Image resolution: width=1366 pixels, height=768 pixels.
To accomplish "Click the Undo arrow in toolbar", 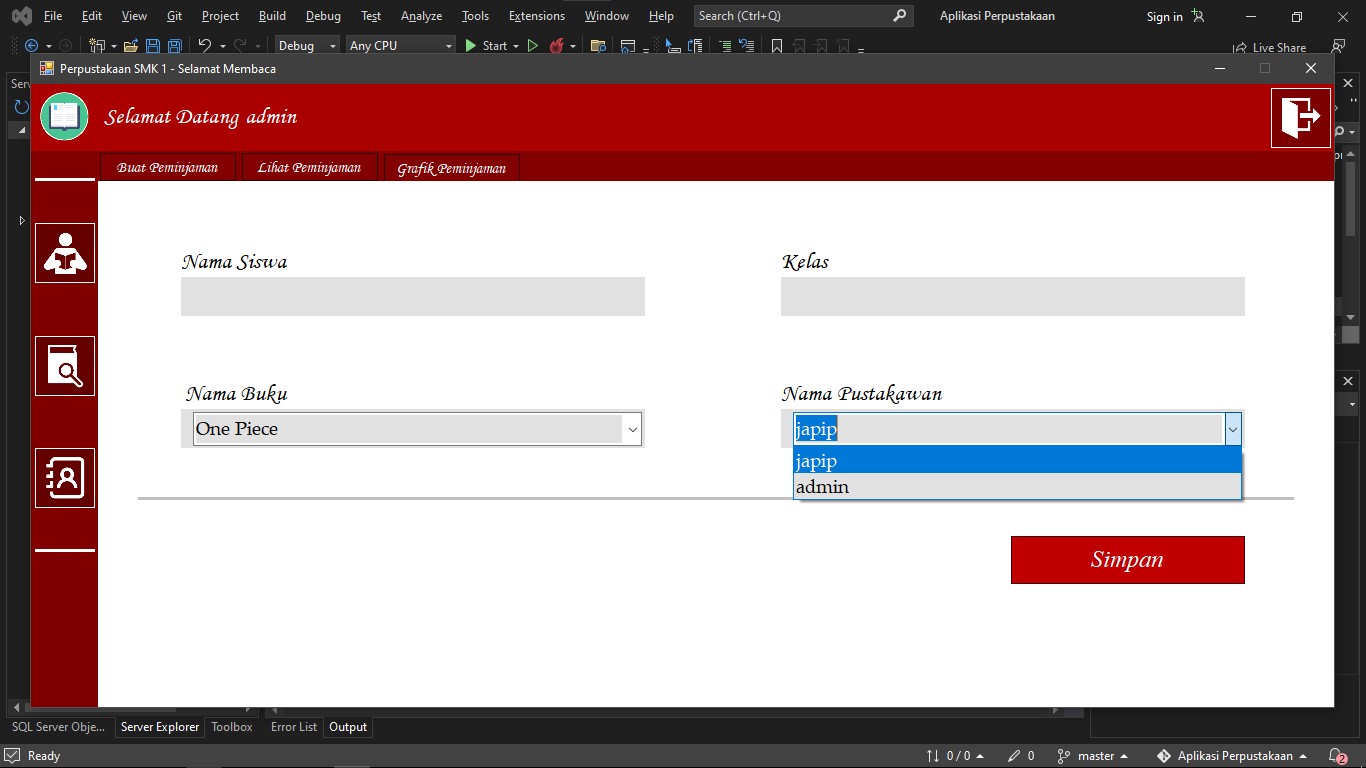I will tap(204, 46).
